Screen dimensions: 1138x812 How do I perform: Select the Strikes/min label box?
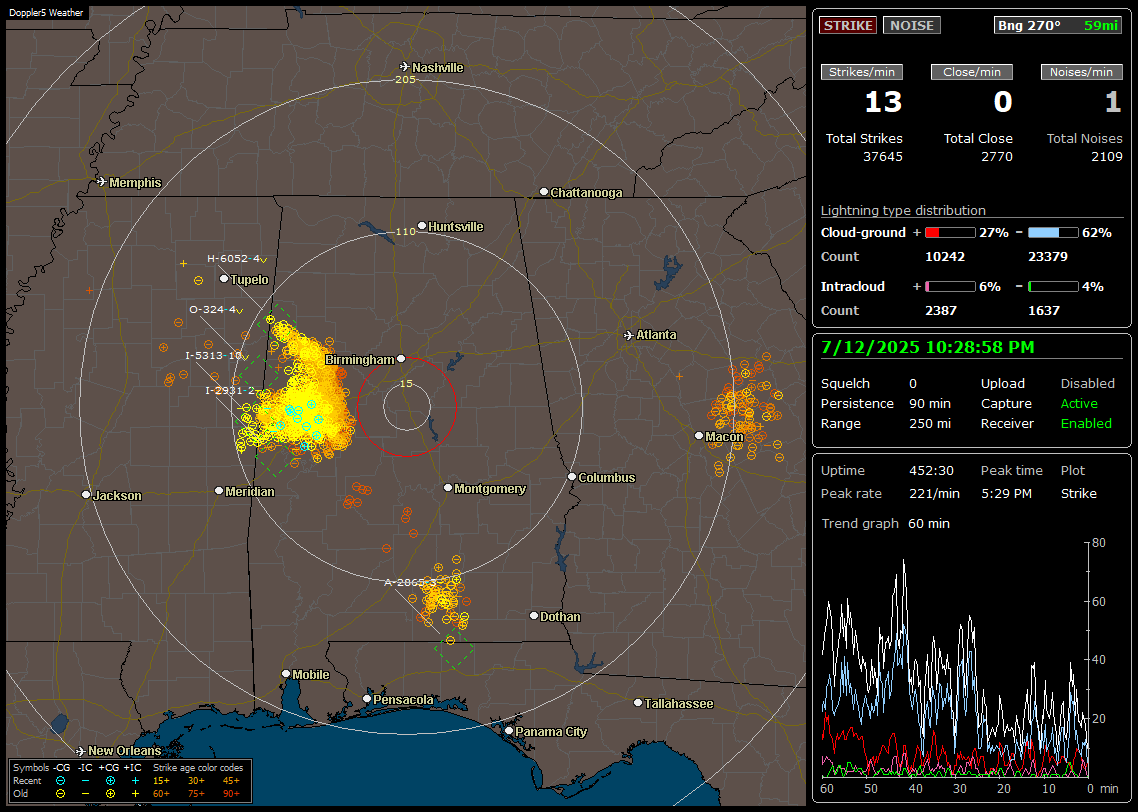tap(861, 72)
